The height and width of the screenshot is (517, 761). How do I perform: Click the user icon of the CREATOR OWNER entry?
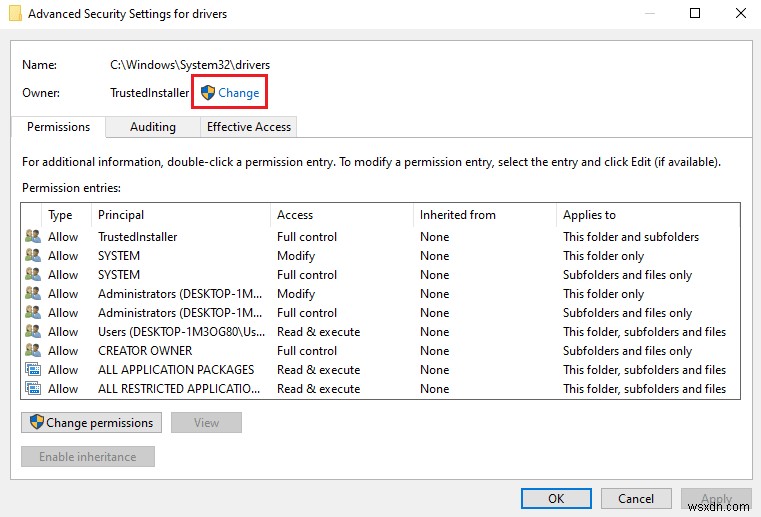click(x=33, y=350)
